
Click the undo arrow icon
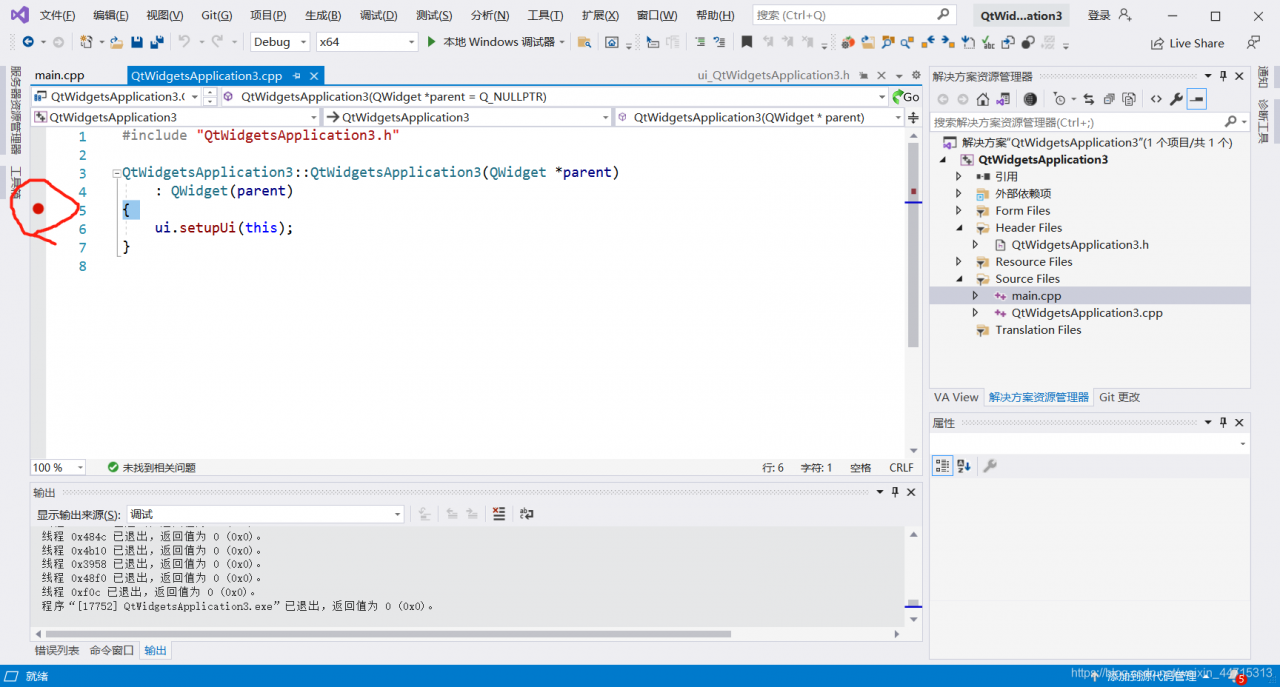pyautogui.click(x=184, y=42)
